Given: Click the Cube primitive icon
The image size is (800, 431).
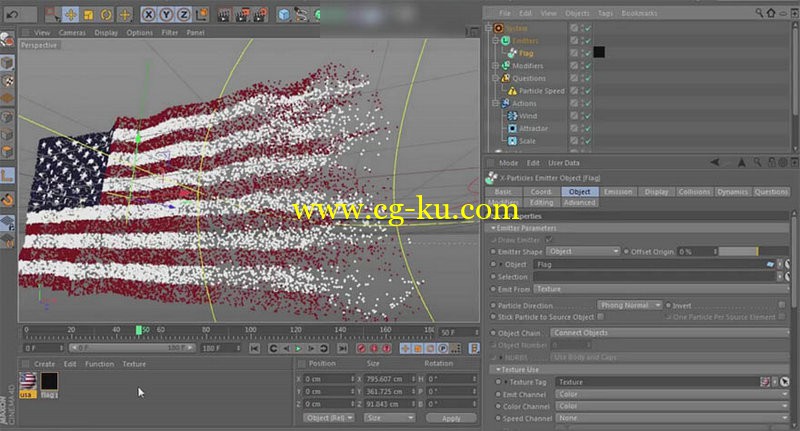Looking at the screenshot, I should 284,15.
